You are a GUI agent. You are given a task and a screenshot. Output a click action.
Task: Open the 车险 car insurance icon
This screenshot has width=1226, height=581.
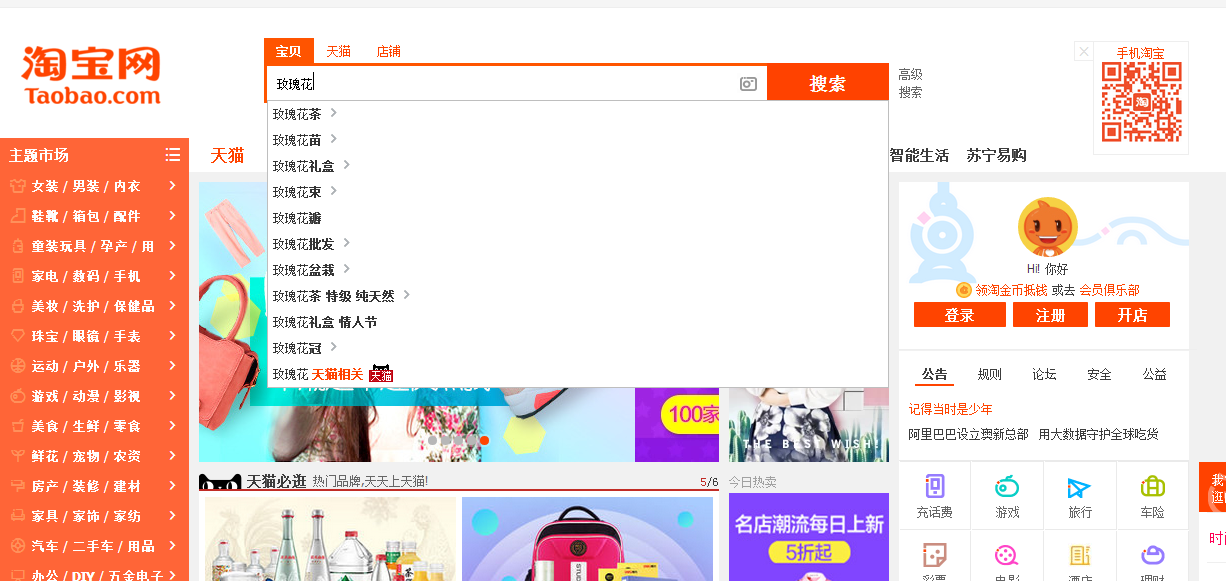point(1153,488)
